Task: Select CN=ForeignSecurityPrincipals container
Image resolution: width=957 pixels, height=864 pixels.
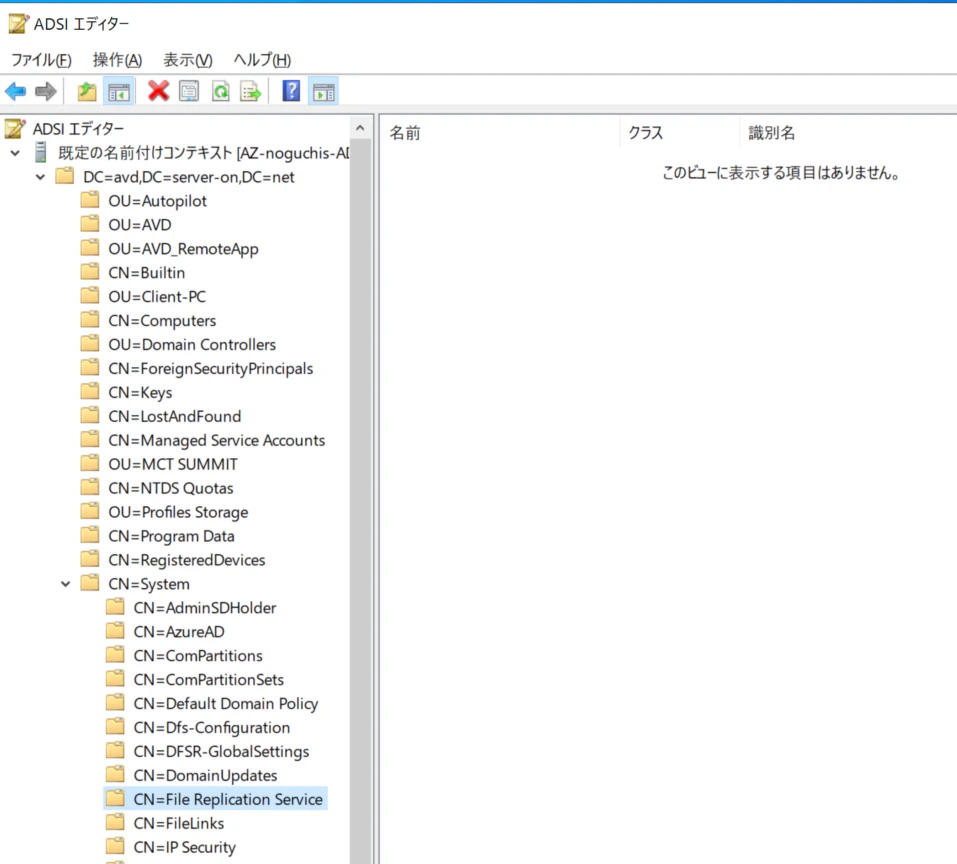Action: point(211,368)
